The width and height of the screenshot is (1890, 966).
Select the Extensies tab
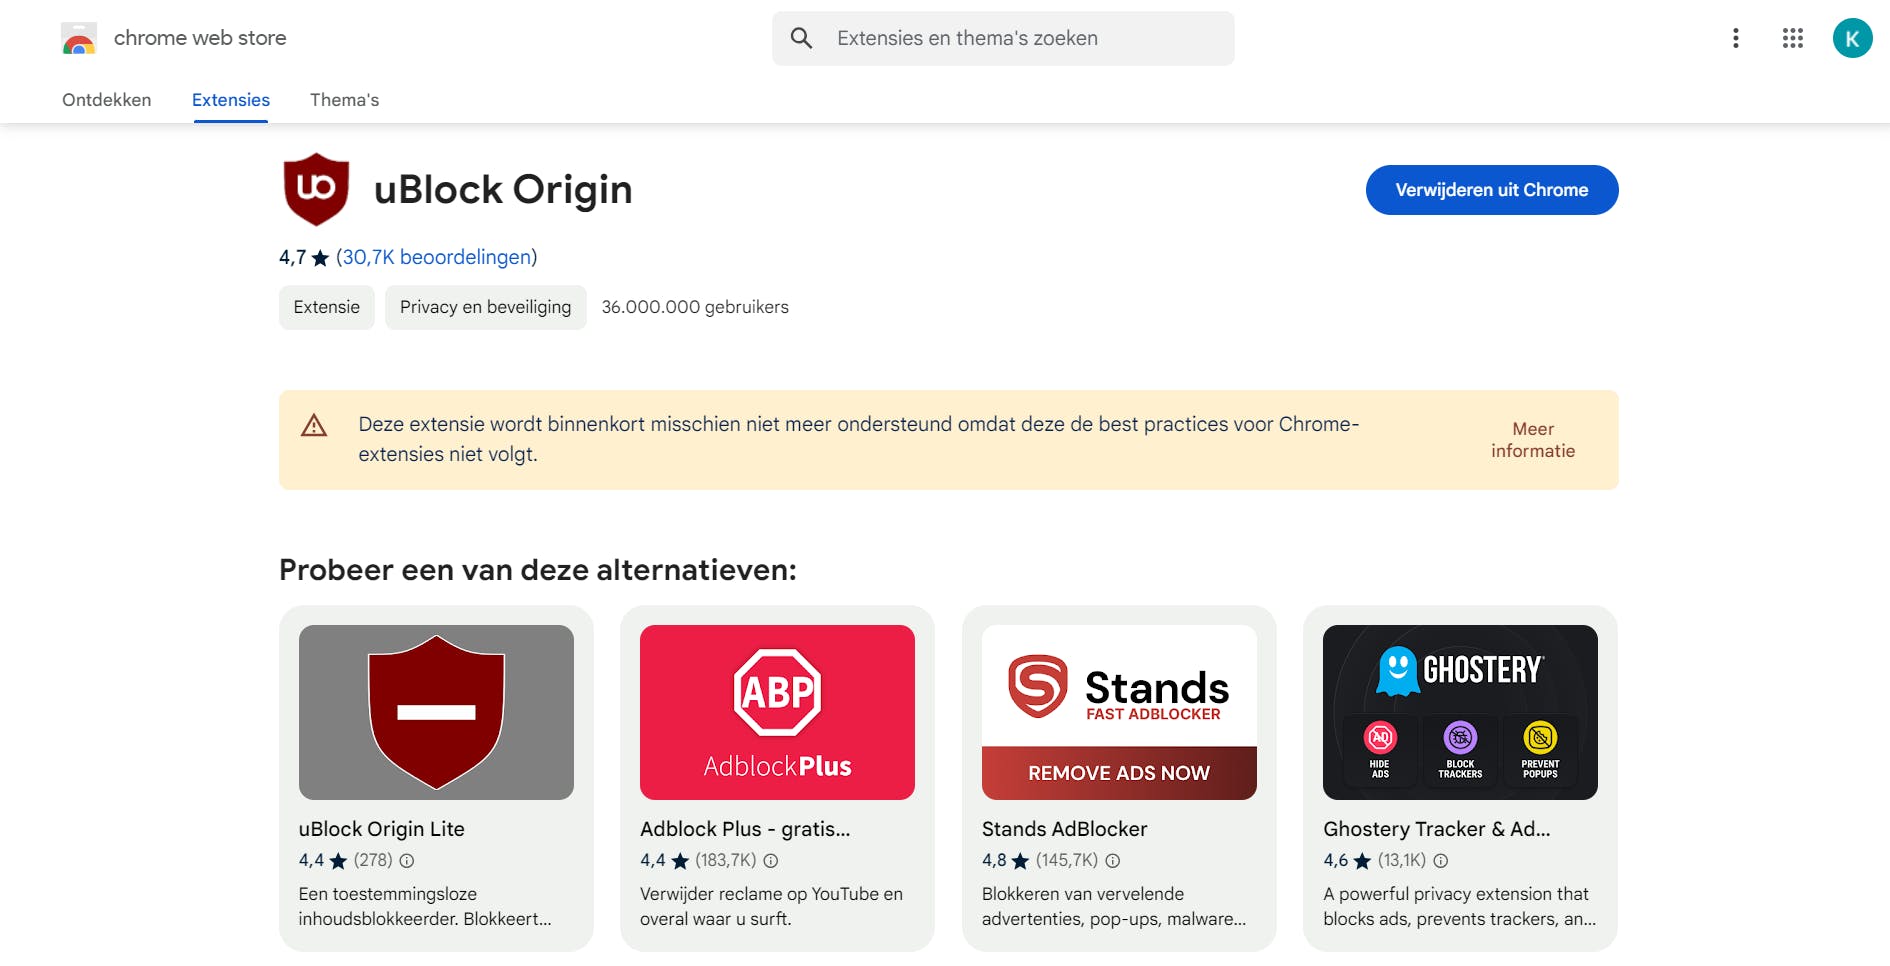[x=230, y=100]
